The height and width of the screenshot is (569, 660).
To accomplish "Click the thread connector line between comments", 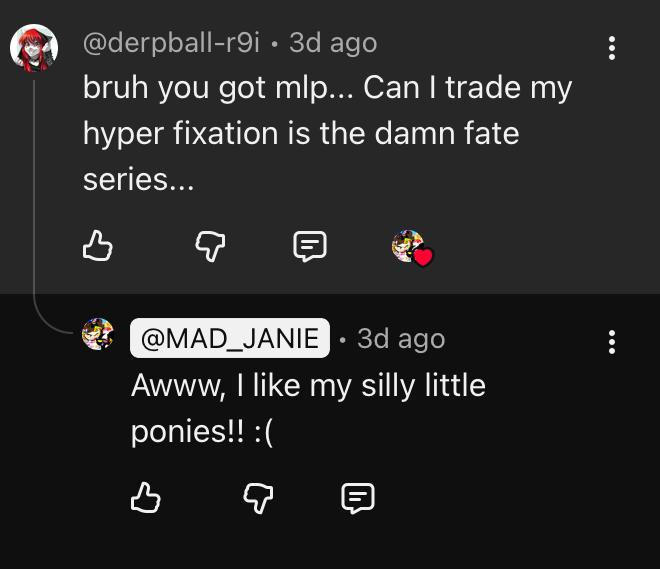I will click(x=36, y=200).
